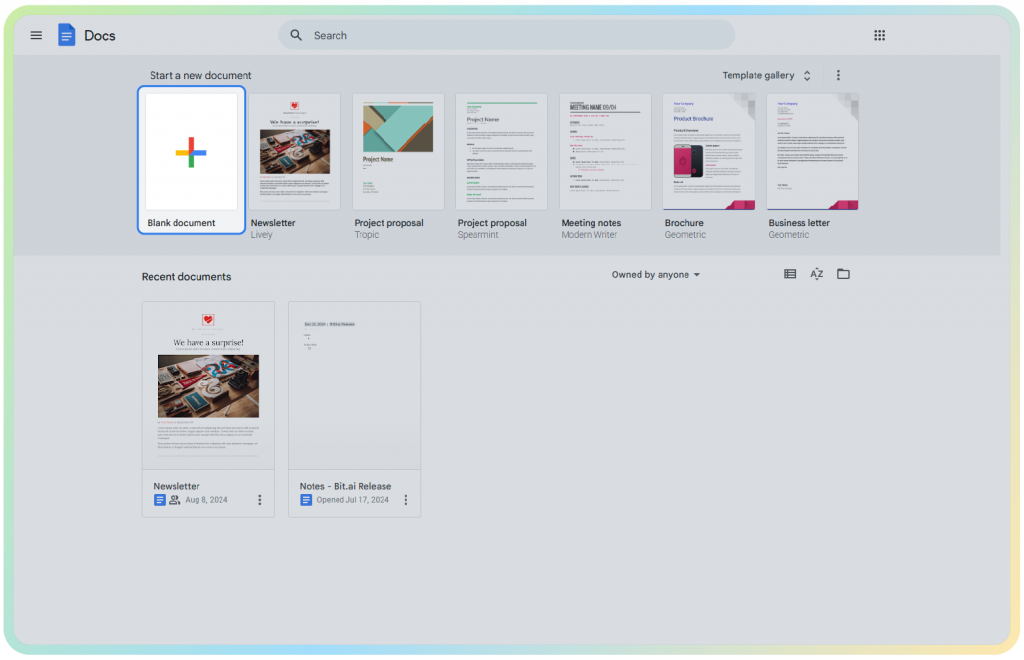Switch to list view layout
This screenshot has height=660, width=1024.
[x=790, y=274]
